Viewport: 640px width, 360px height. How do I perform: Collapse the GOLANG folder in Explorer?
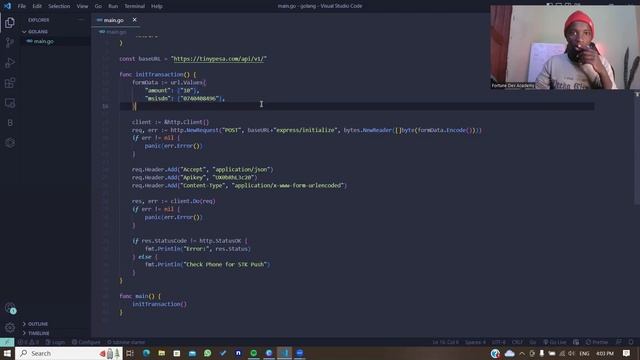(37, 31)
